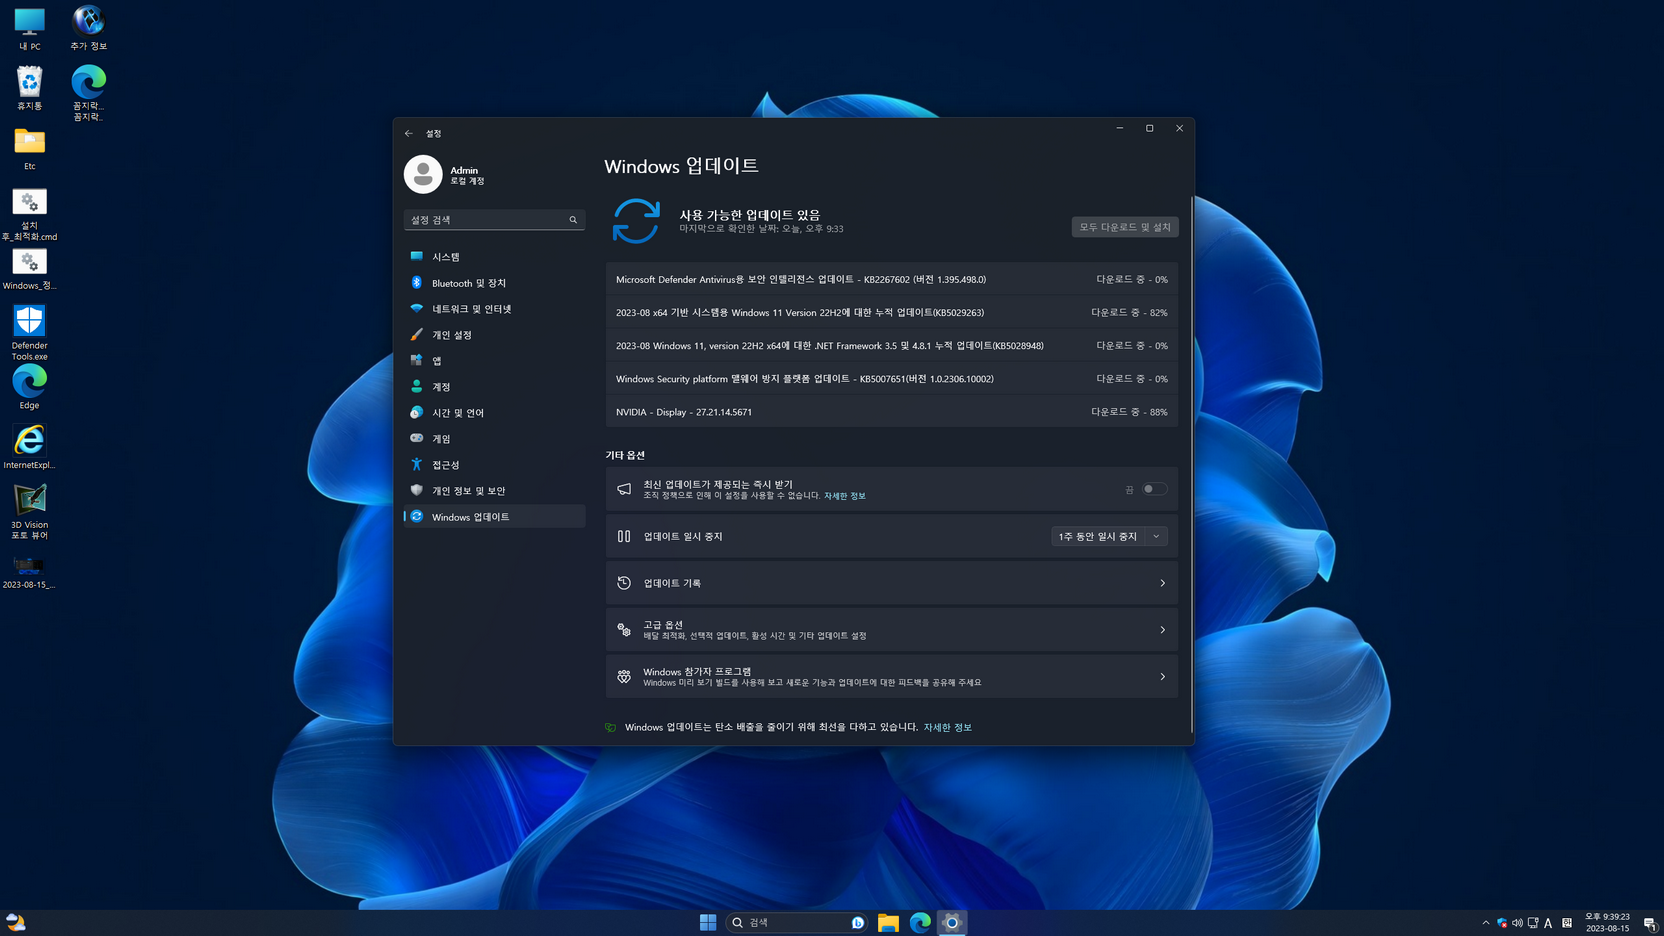Viewport: 1664px width, 936px height.
Task: Click the Admin account avatar
Action: [423, 174]
